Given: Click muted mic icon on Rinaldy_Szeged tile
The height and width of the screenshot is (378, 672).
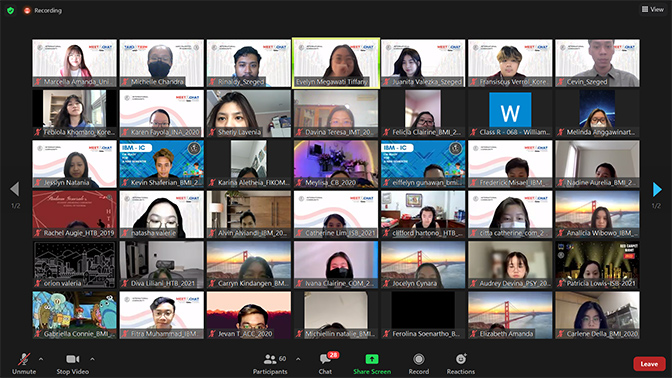Looking at the screenshot, I should (212, 82).
